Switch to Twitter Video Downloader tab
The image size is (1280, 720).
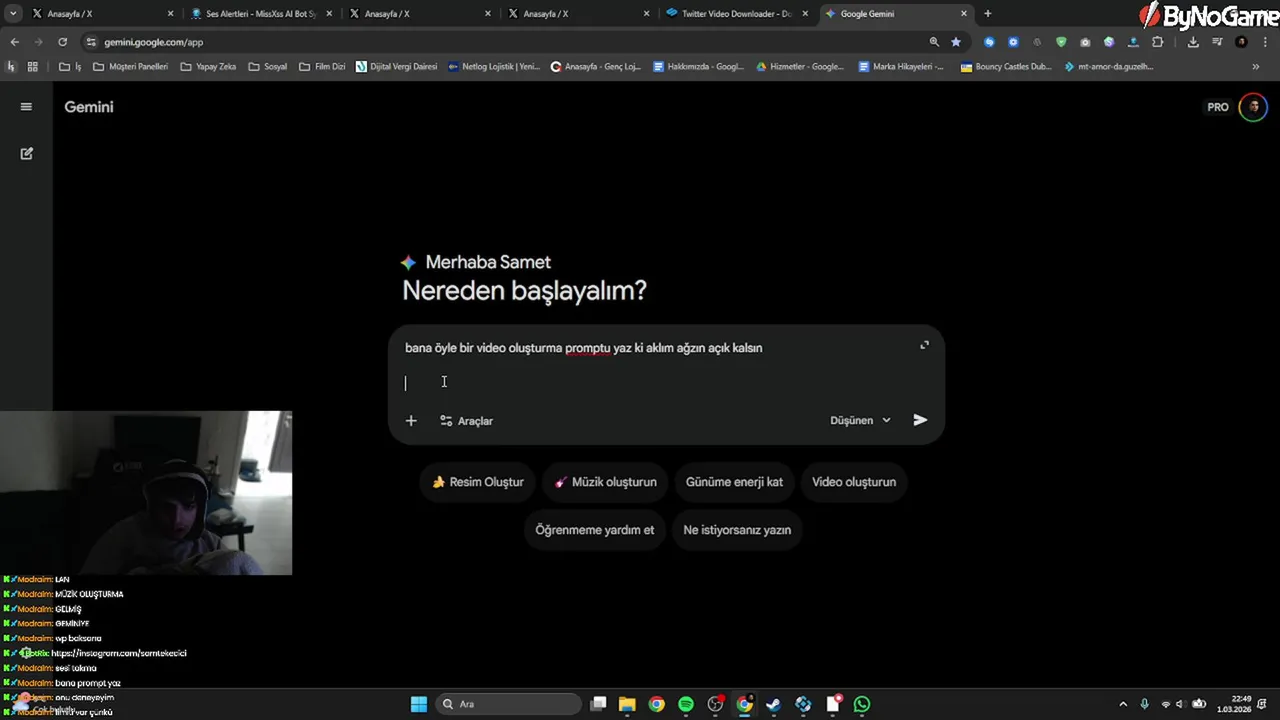(736, 14)
